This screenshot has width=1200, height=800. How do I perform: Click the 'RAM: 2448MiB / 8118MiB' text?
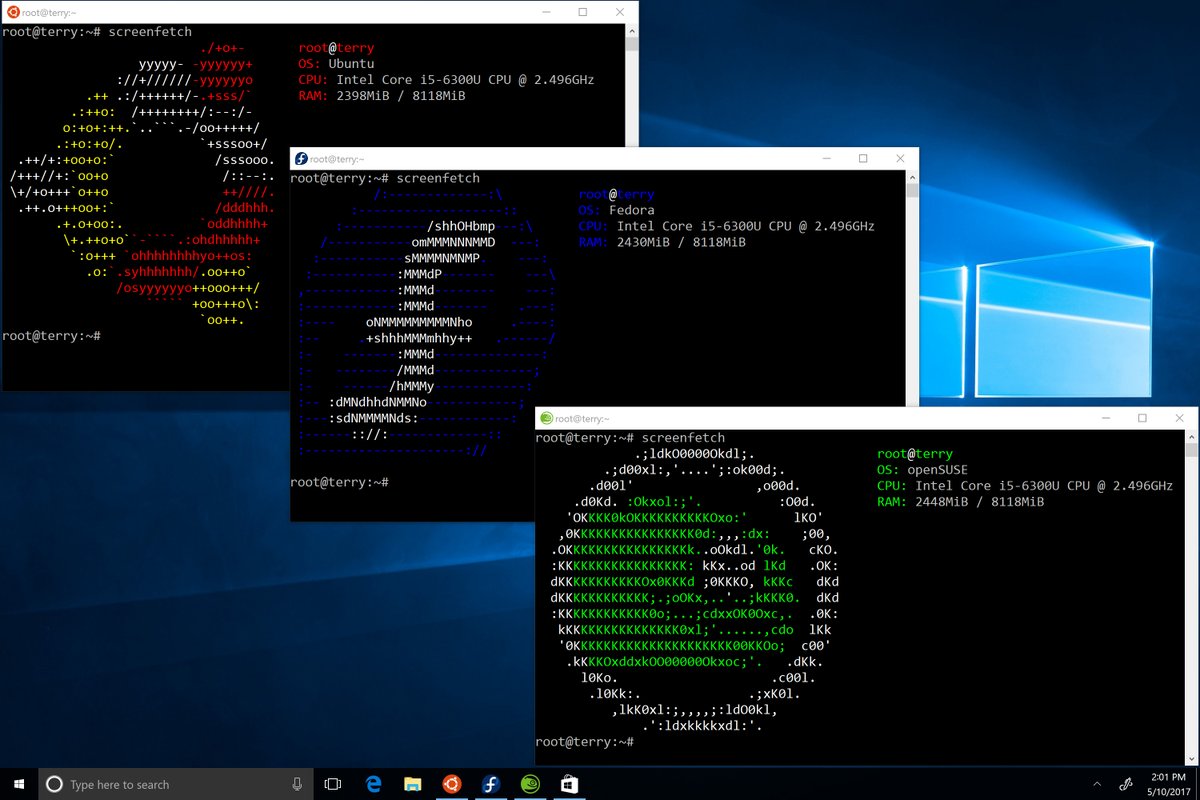[960, 502]
